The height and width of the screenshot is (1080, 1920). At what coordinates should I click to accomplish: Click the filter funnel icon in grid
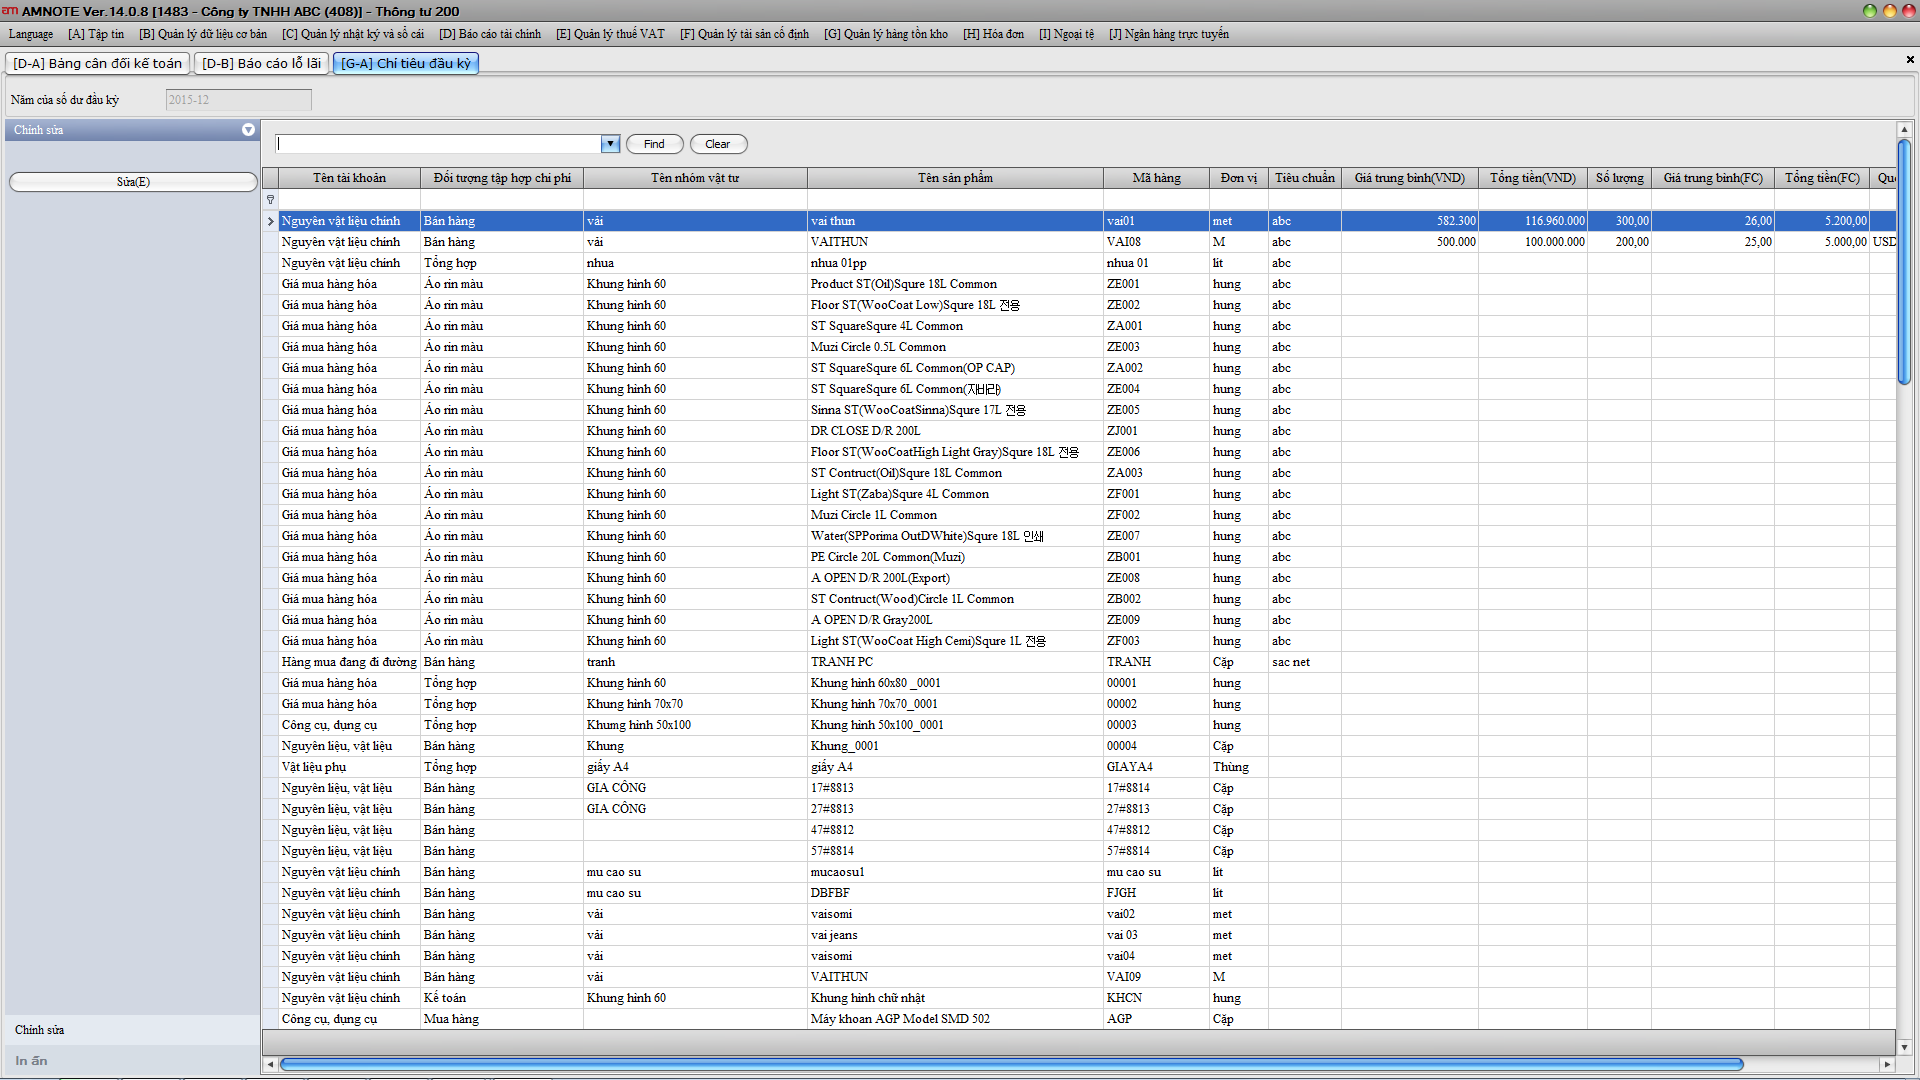click(270, 200)
